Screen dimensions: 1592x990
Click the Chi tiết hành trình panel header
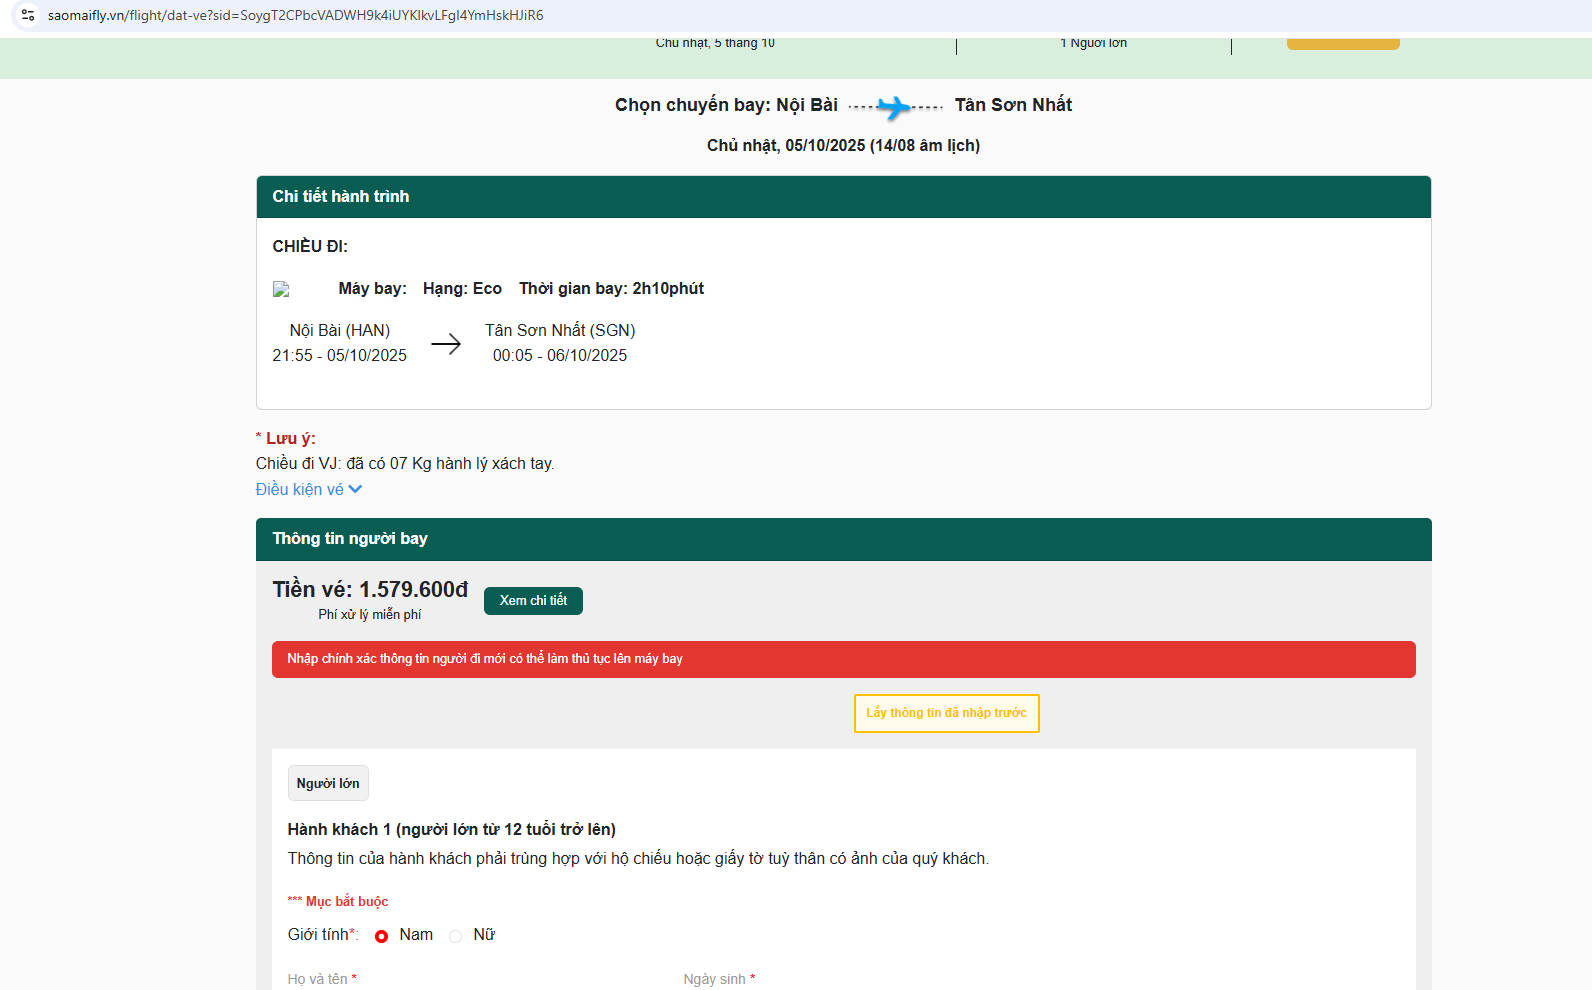(843, 197)
